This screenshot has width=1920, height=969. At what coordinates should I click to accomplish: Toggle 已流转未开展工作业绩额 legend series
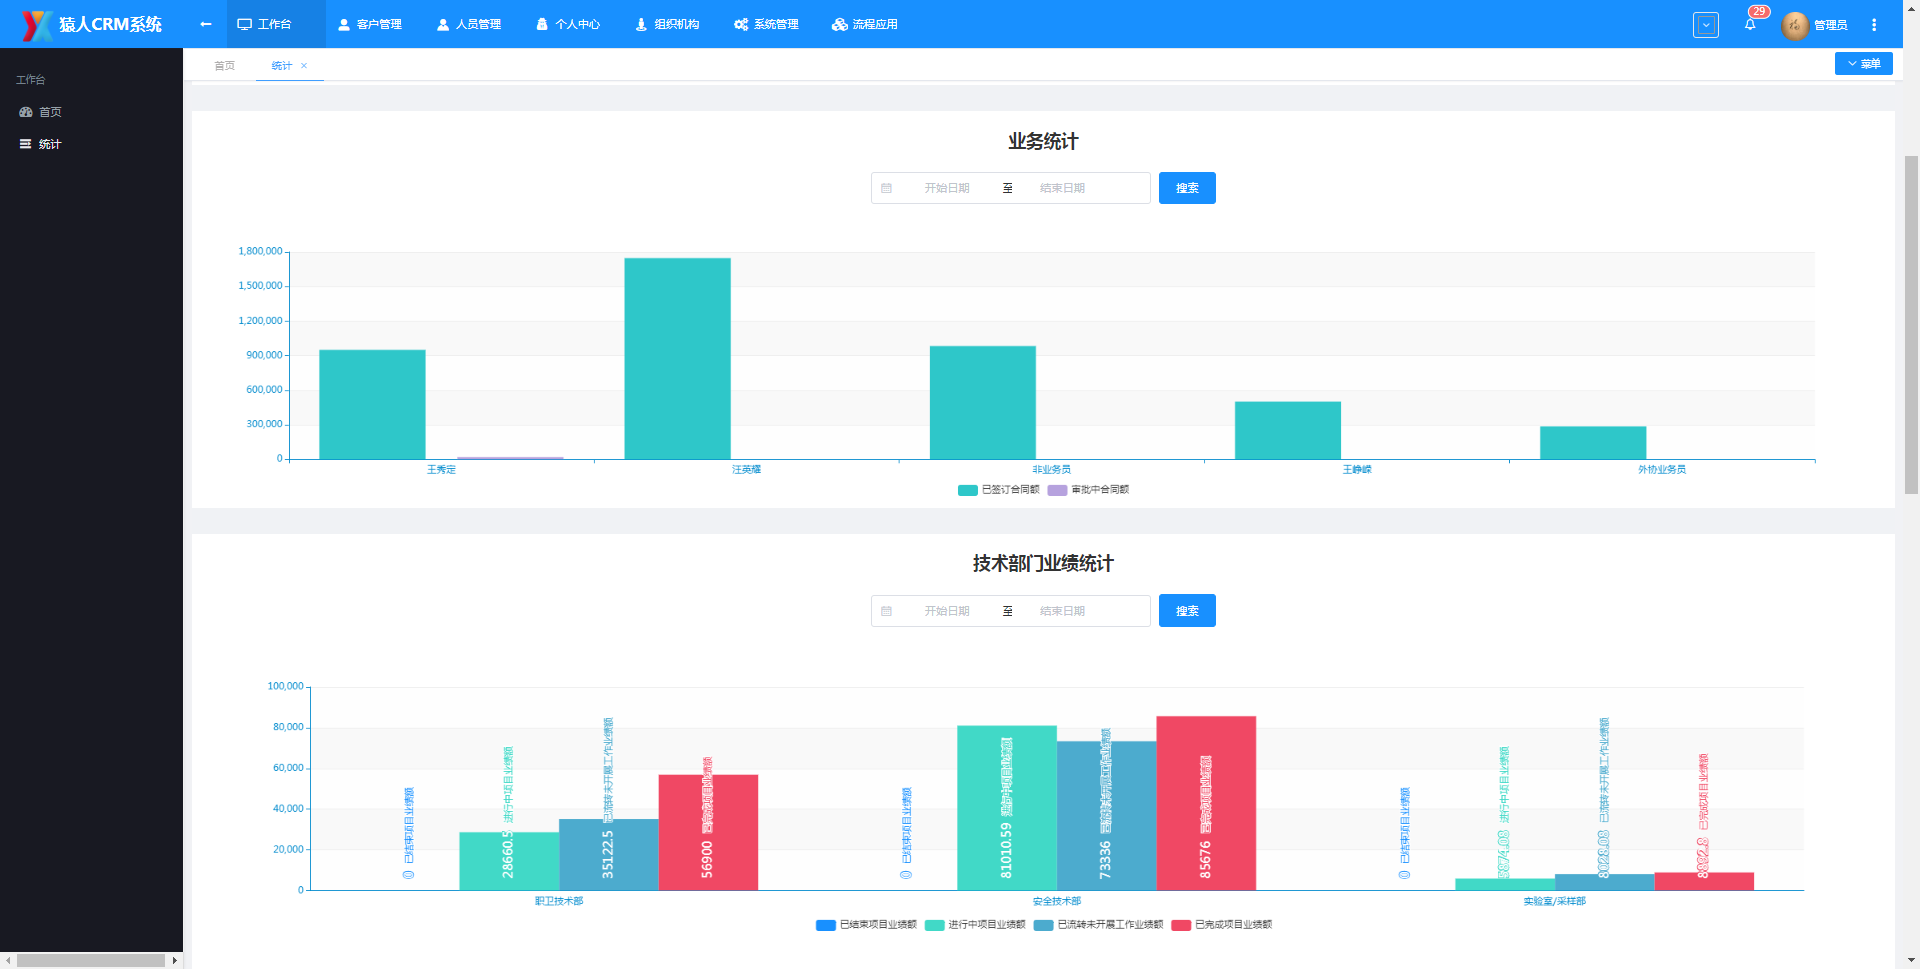point(1098,925)
